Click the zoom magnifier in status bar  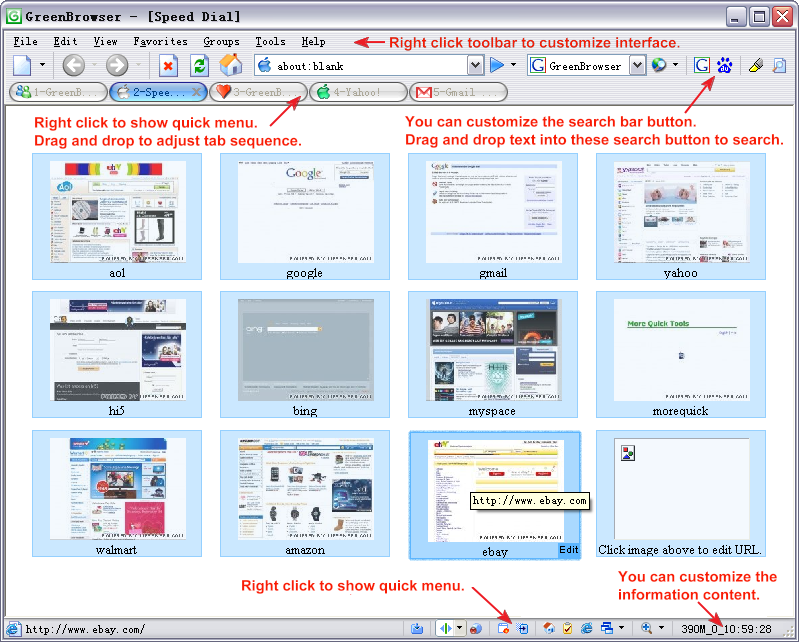coord(647,629)
